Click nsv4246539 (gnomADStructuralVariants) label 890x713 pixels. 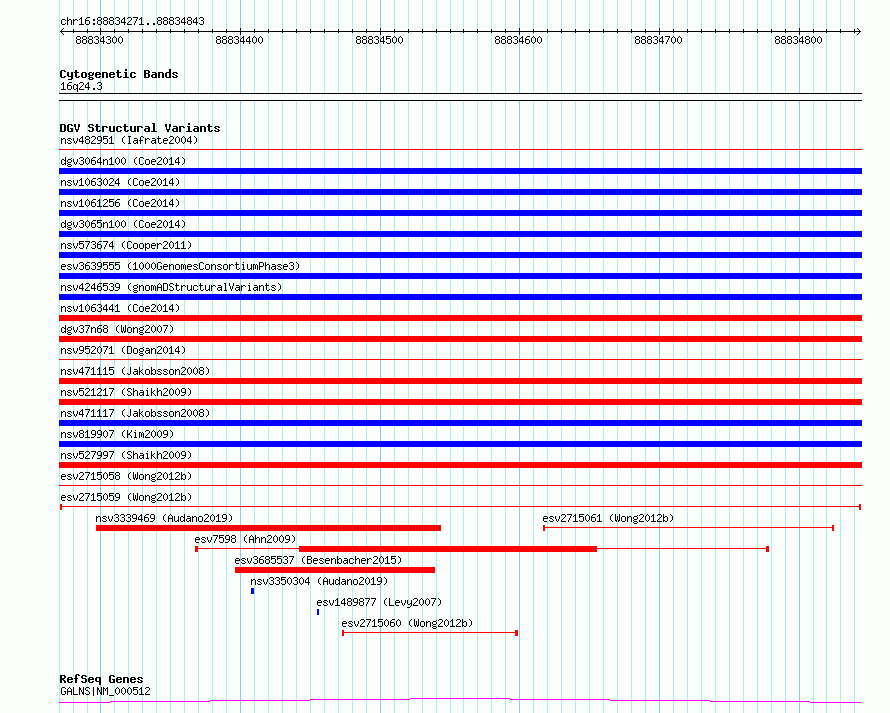pos(171,287)
